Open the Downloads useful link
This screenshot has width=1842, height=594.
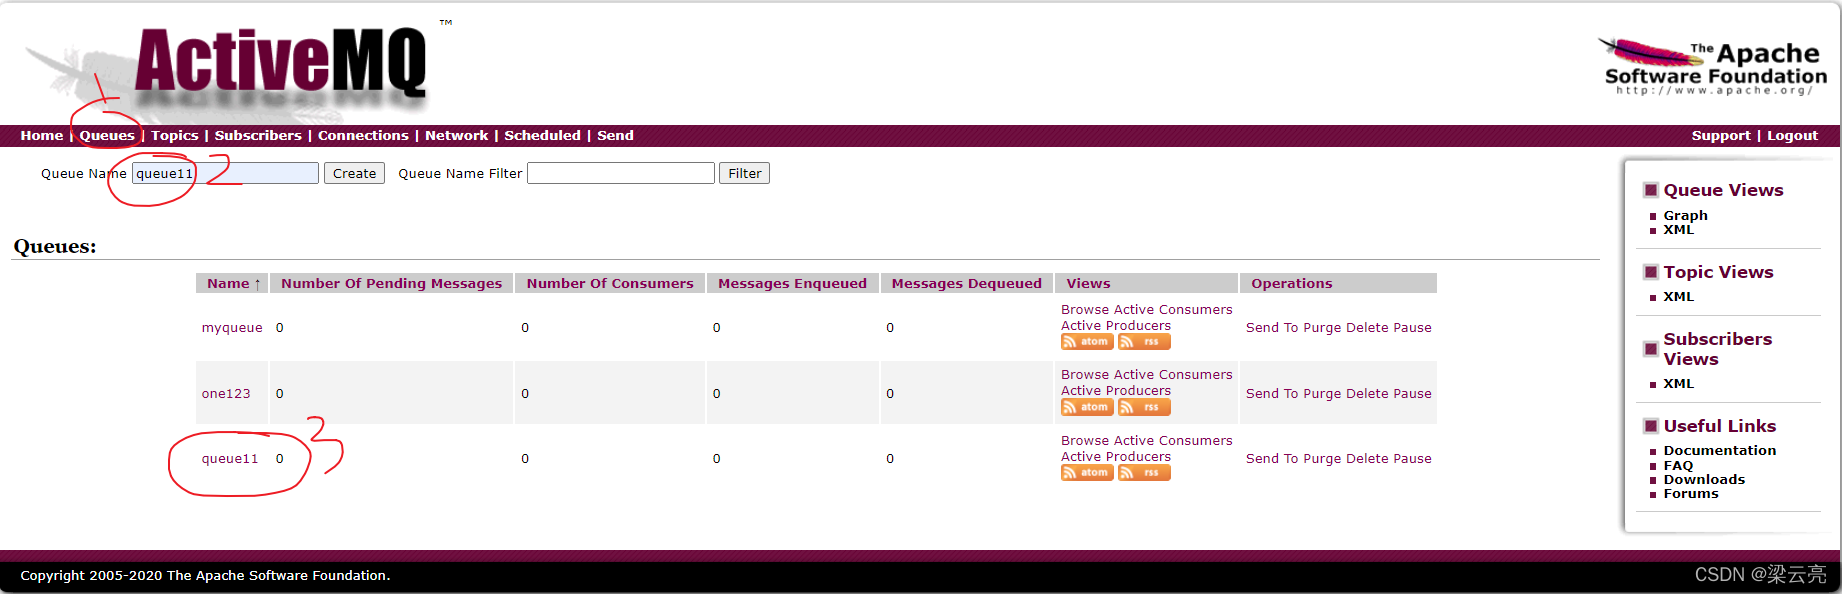point(1704,479)
